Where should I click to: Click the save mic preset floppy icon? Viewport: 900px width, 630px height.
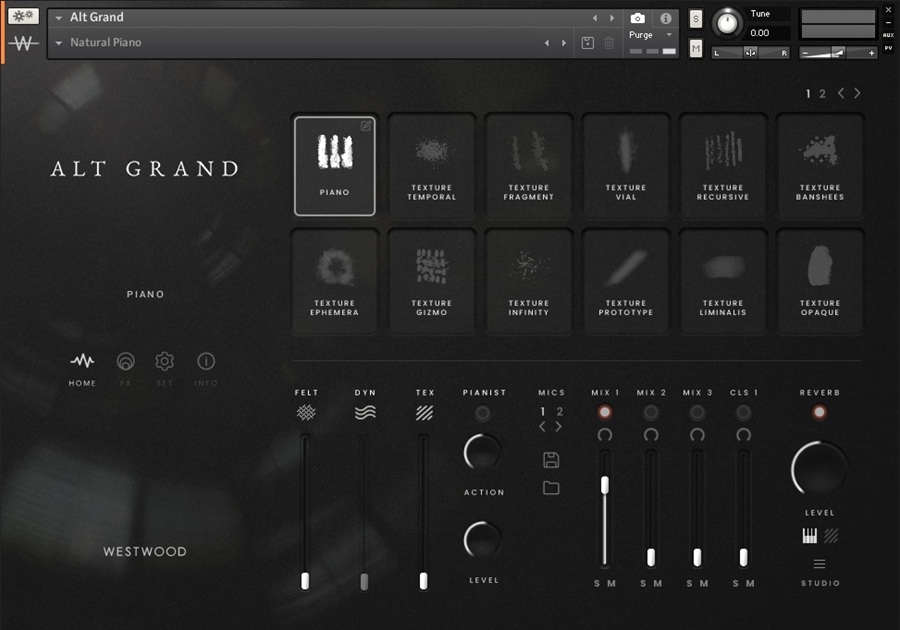click(x=551, y=460)
